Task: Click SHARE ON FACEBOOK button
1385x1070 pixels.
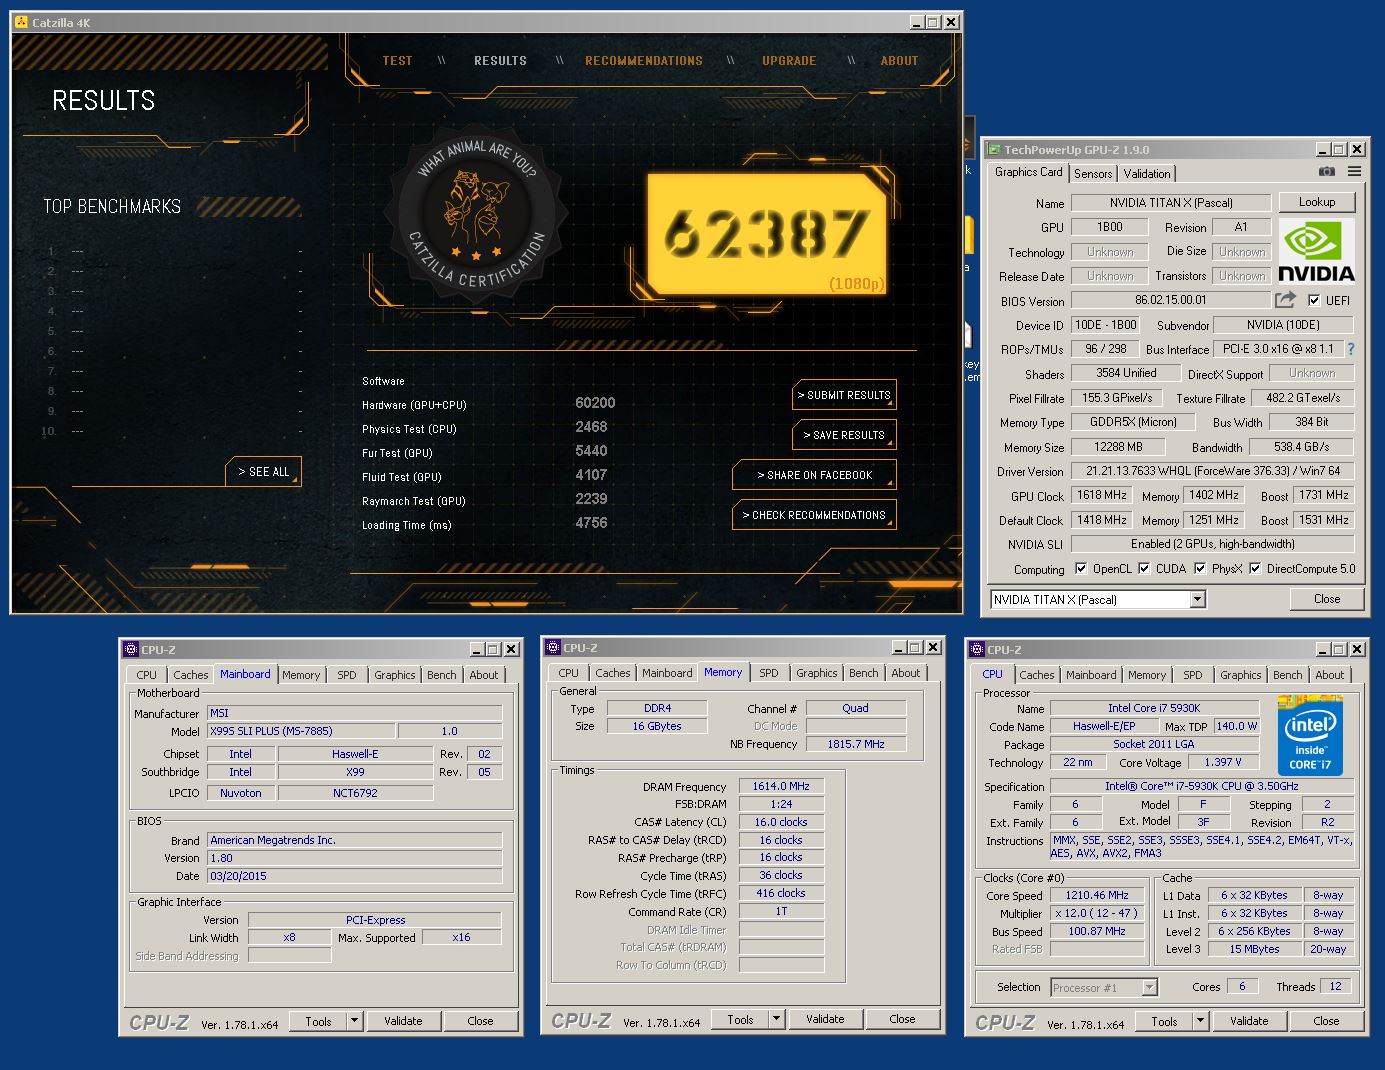Action: 814,475
